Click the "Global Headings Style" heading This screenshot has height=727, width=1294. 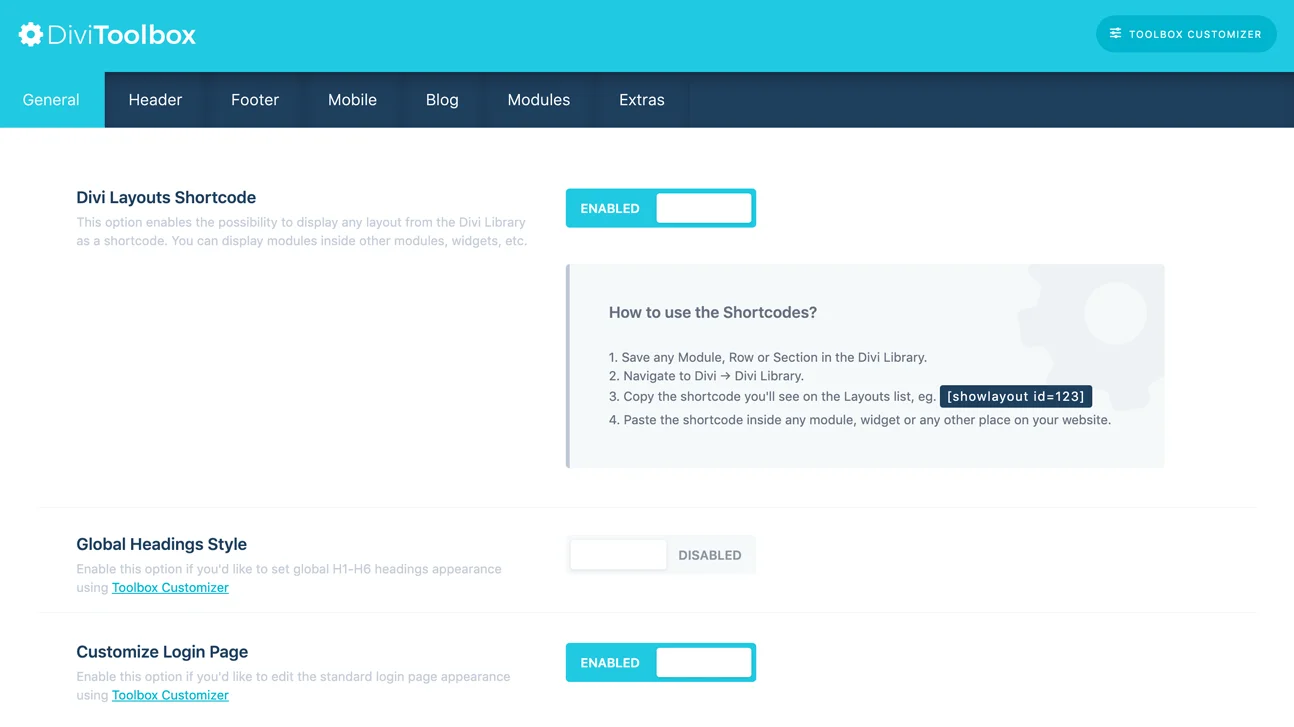point(161,544)
